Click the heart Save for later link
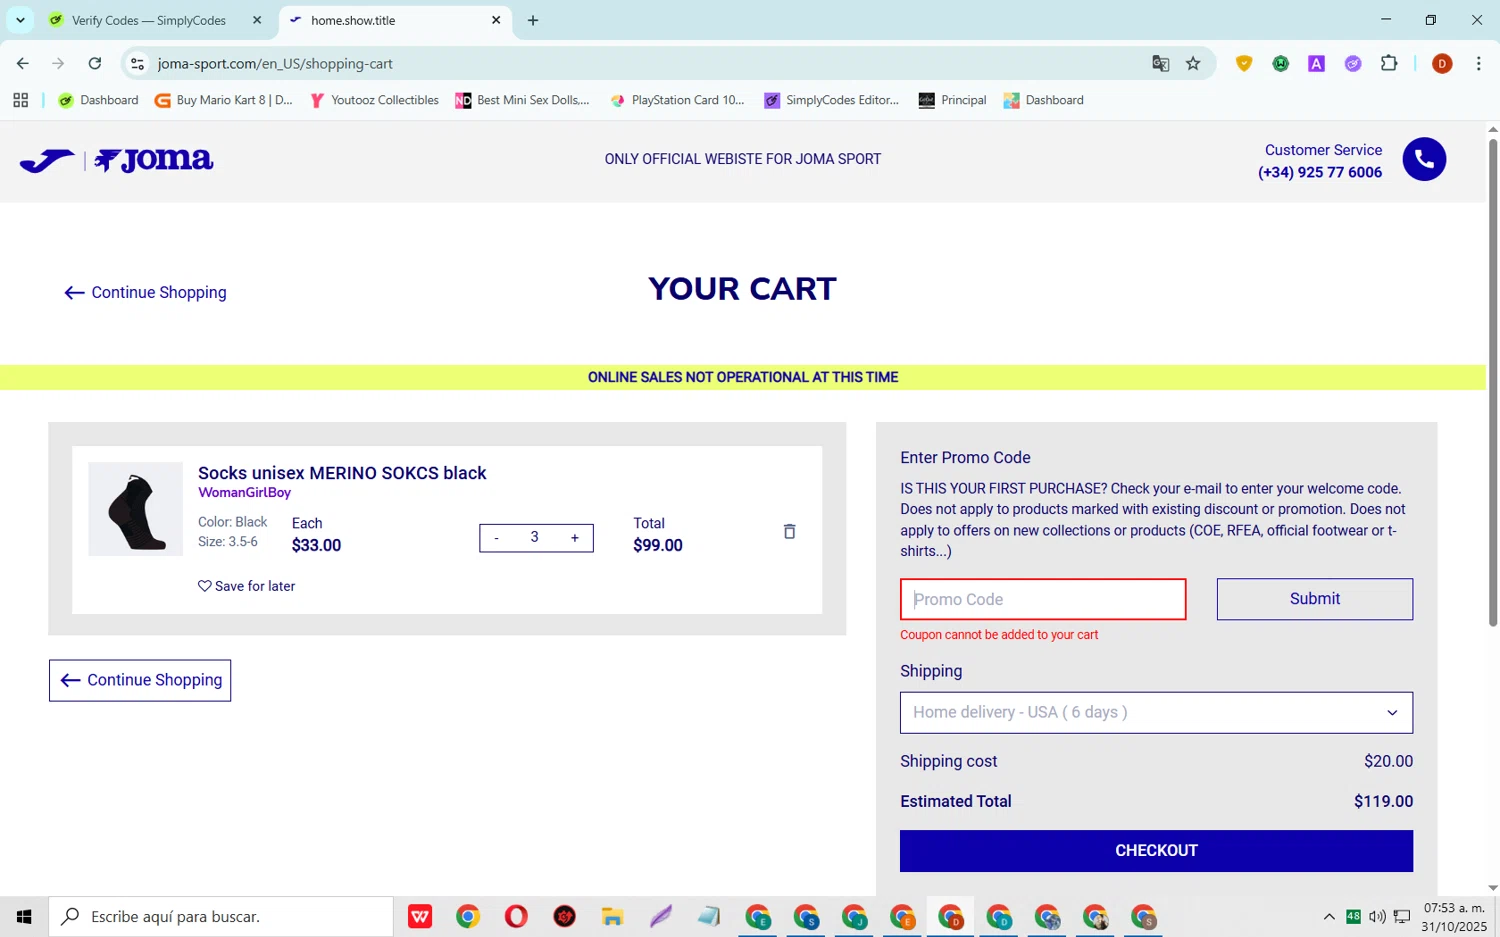Screen dimensions: 1500x937 (246, 586)
